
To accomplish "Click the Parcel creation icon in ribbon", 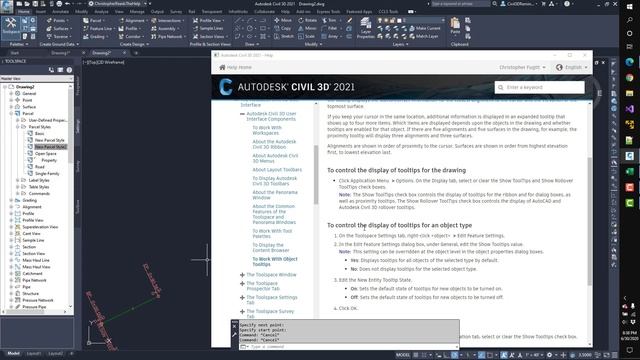I will click(86, 20).
